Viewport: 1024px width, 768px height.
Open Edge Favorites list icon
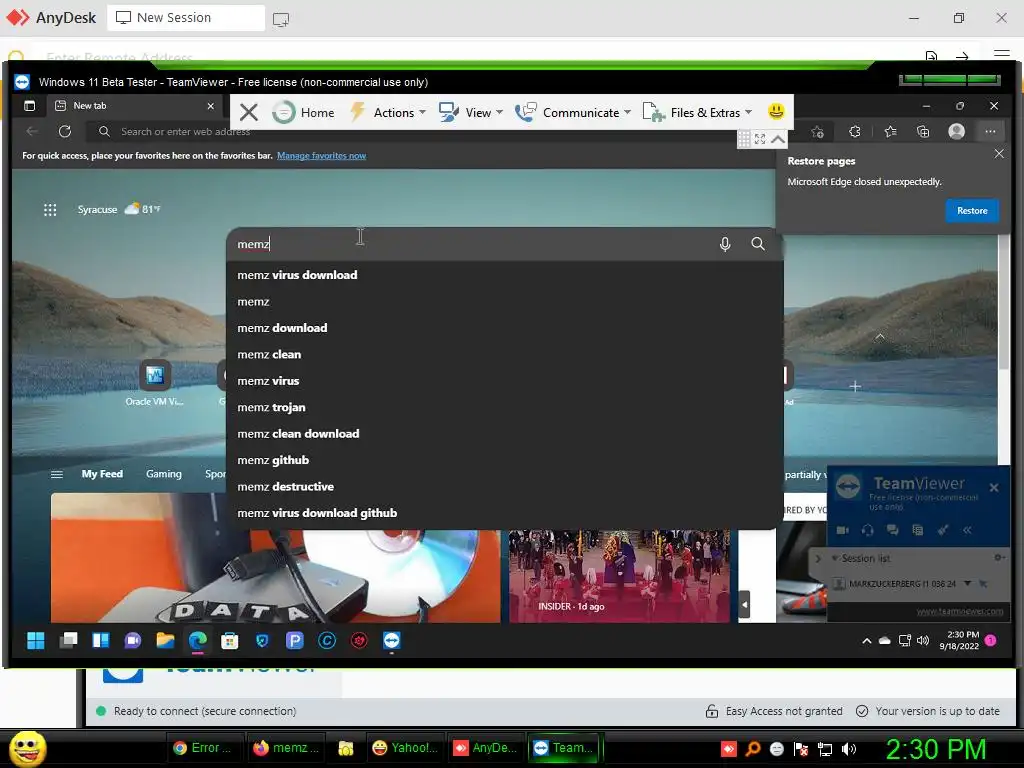coord(890,132)
